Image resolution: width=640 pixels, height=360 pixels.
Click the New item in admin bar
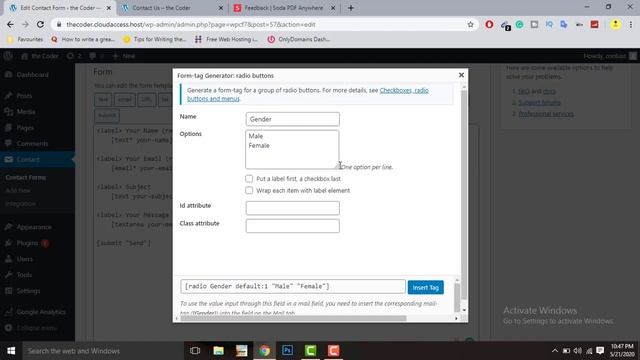pos(124,56)
